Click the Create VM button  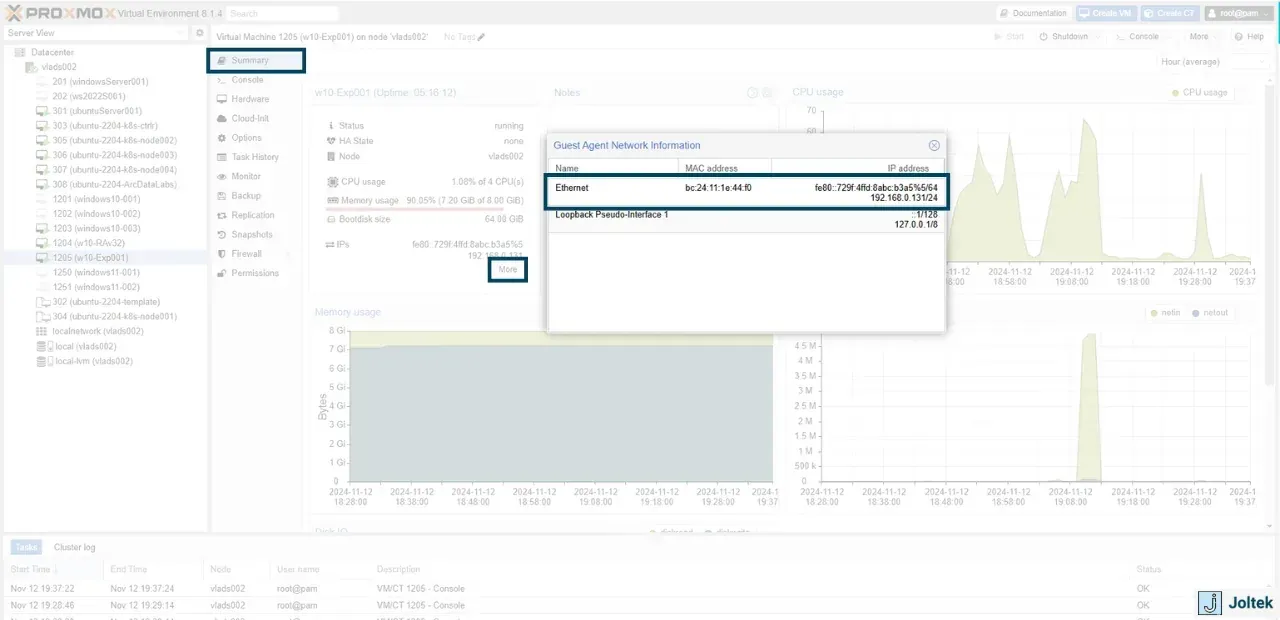click(x=1105, y=13)
